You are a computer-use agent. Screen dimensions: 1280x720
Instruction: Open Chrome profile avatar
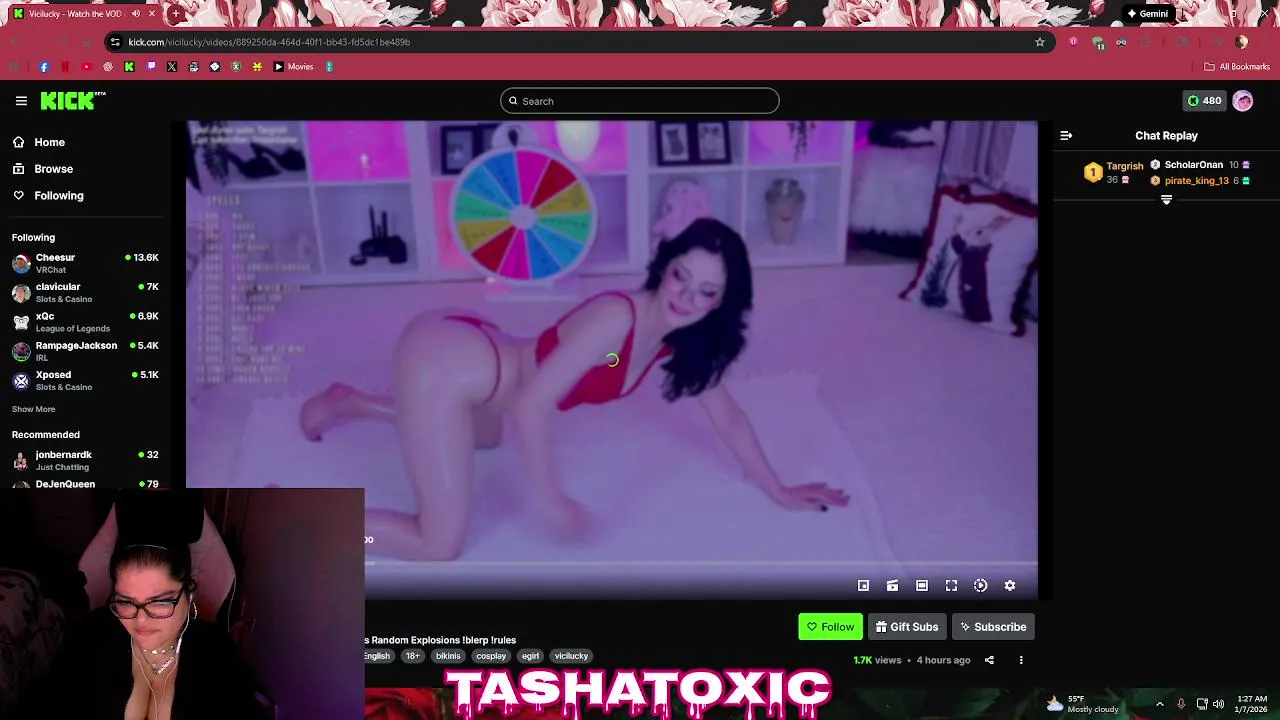[x=1242, y=42]
